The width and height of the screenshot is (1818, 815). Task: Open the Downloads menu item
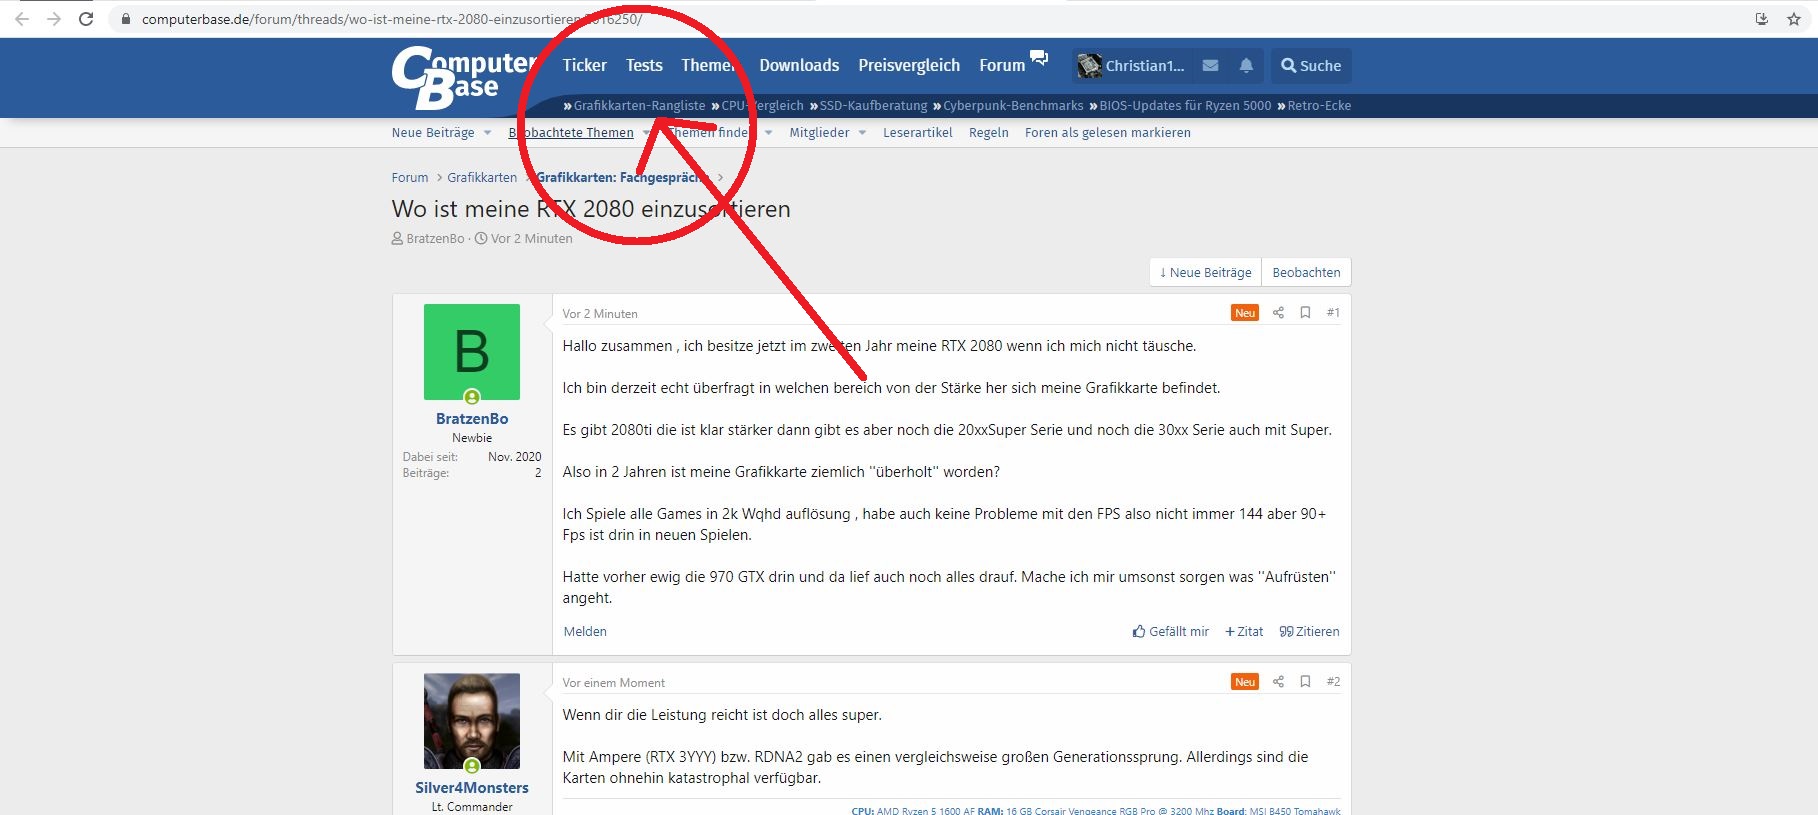tap(799, 66)
